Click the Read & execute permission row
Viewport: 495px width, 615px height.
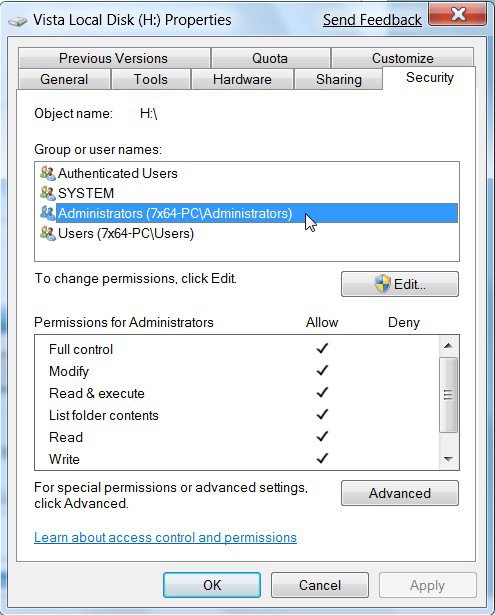(237, 393)
